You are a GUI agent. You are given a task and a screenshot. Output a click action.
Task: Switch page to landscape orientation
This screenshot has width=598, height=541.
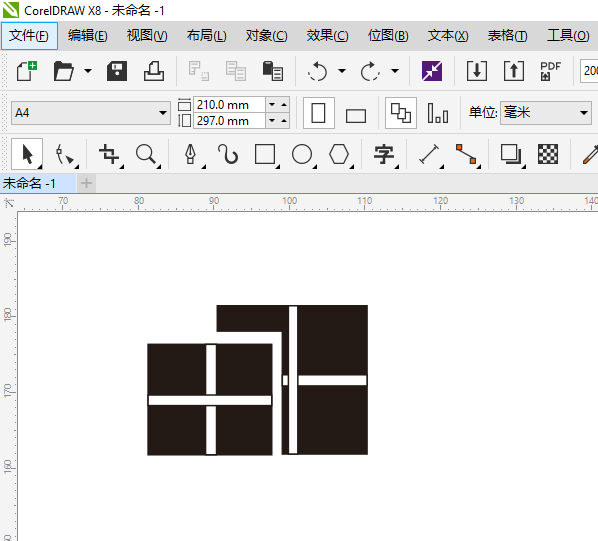point(356,115)
